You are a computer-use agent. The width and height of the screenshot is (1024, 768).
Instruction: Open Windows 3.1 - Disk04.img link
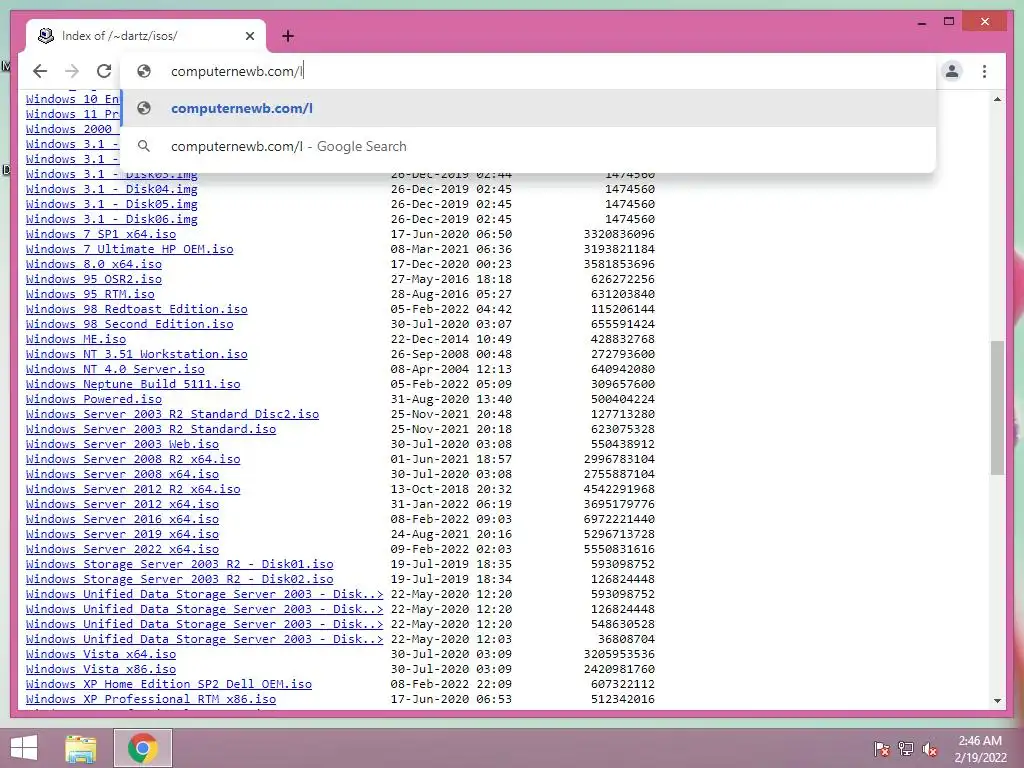[112, 189]
